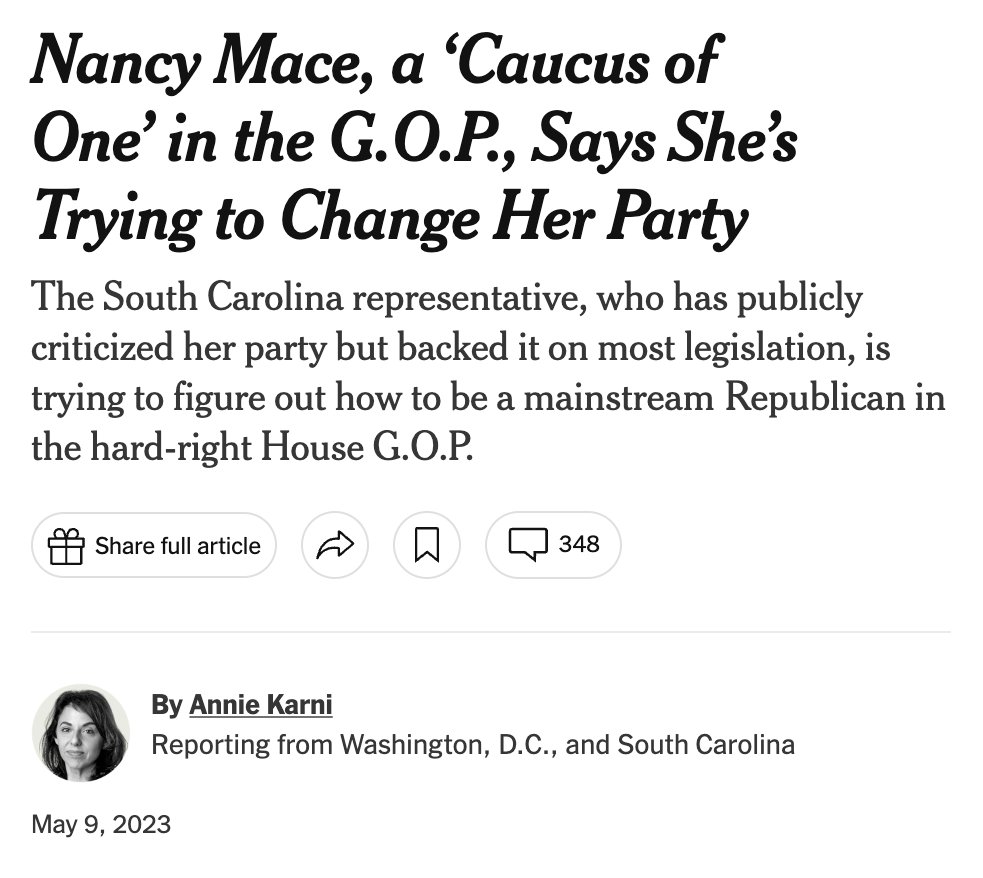Click Trying to Change Her Party headline line
983x878 pixels.
[x=391, y=217]
